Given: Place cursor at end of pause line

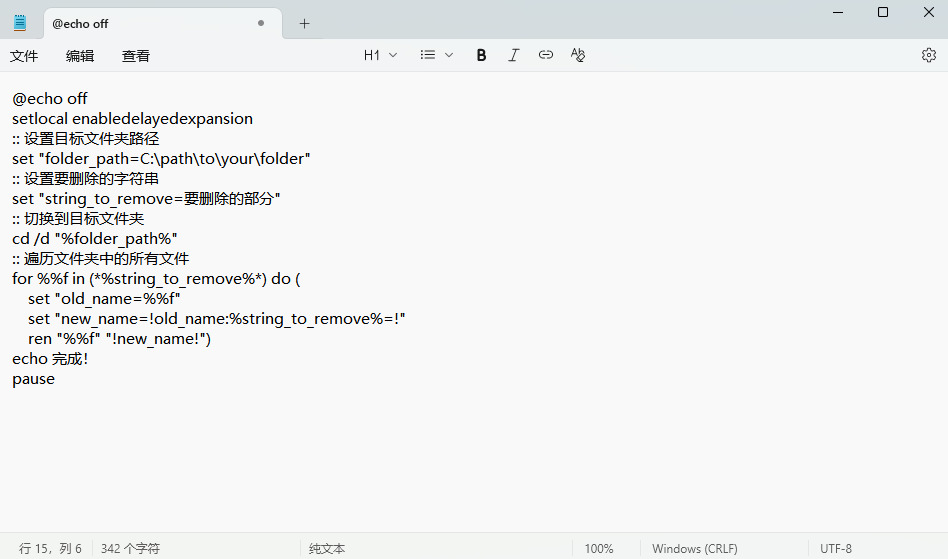Looking at the screenshot, I should (56, 379).
